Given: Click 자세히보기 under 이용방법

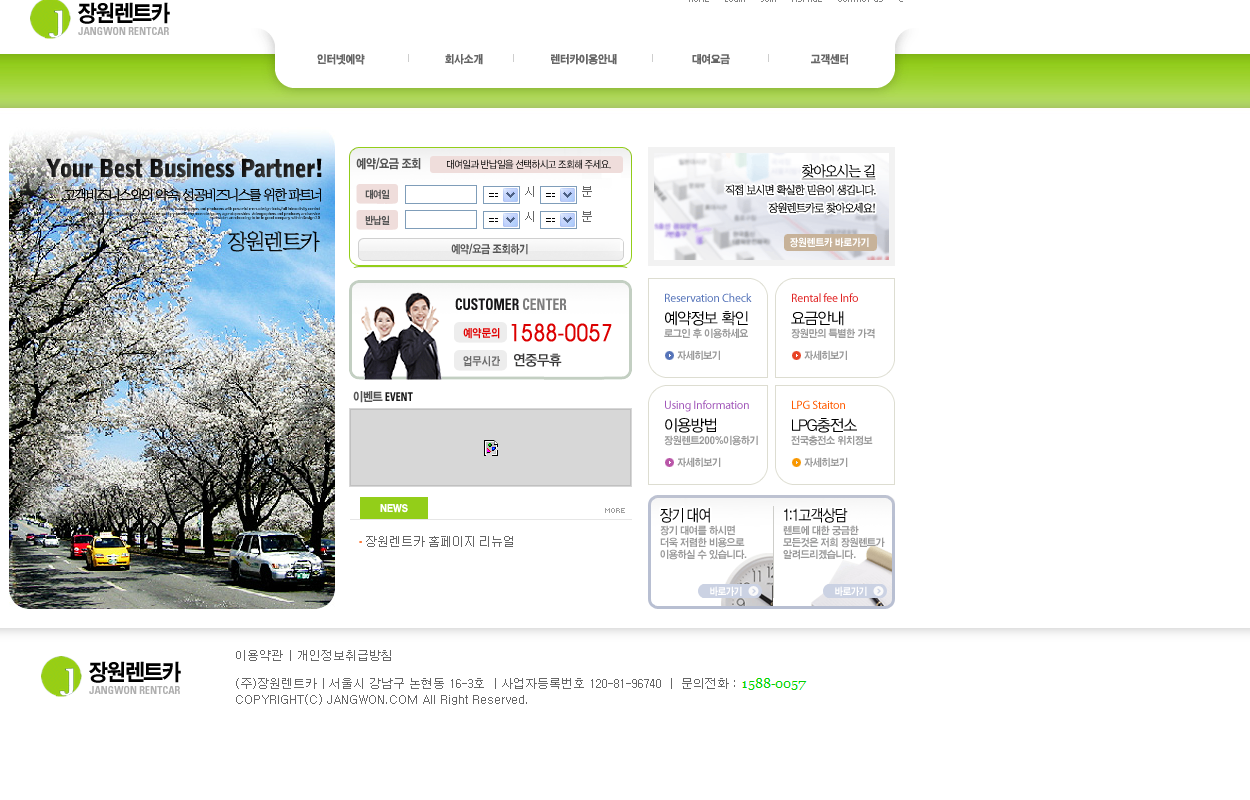Looking at the screenshot, I should click(x=692, y=462).
